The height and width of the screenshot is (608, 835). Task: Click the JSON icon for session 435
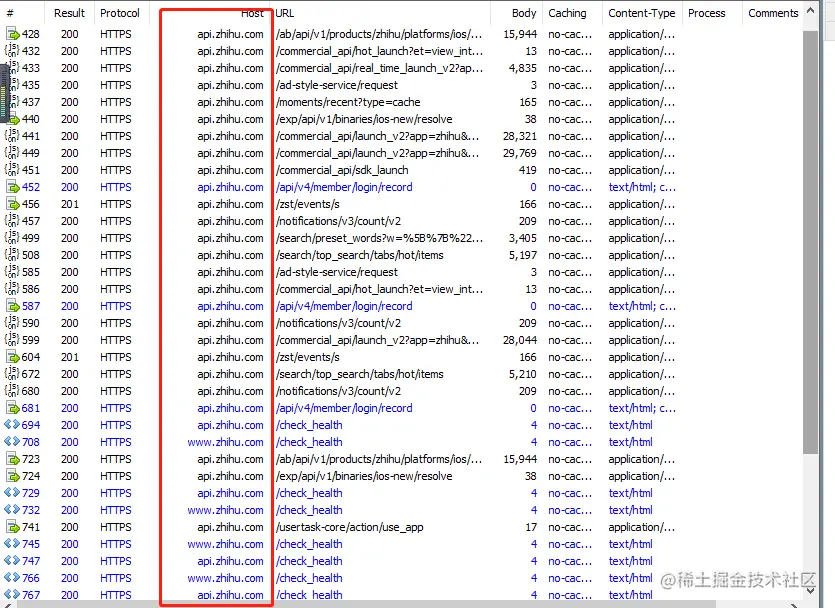coord(12,85)
